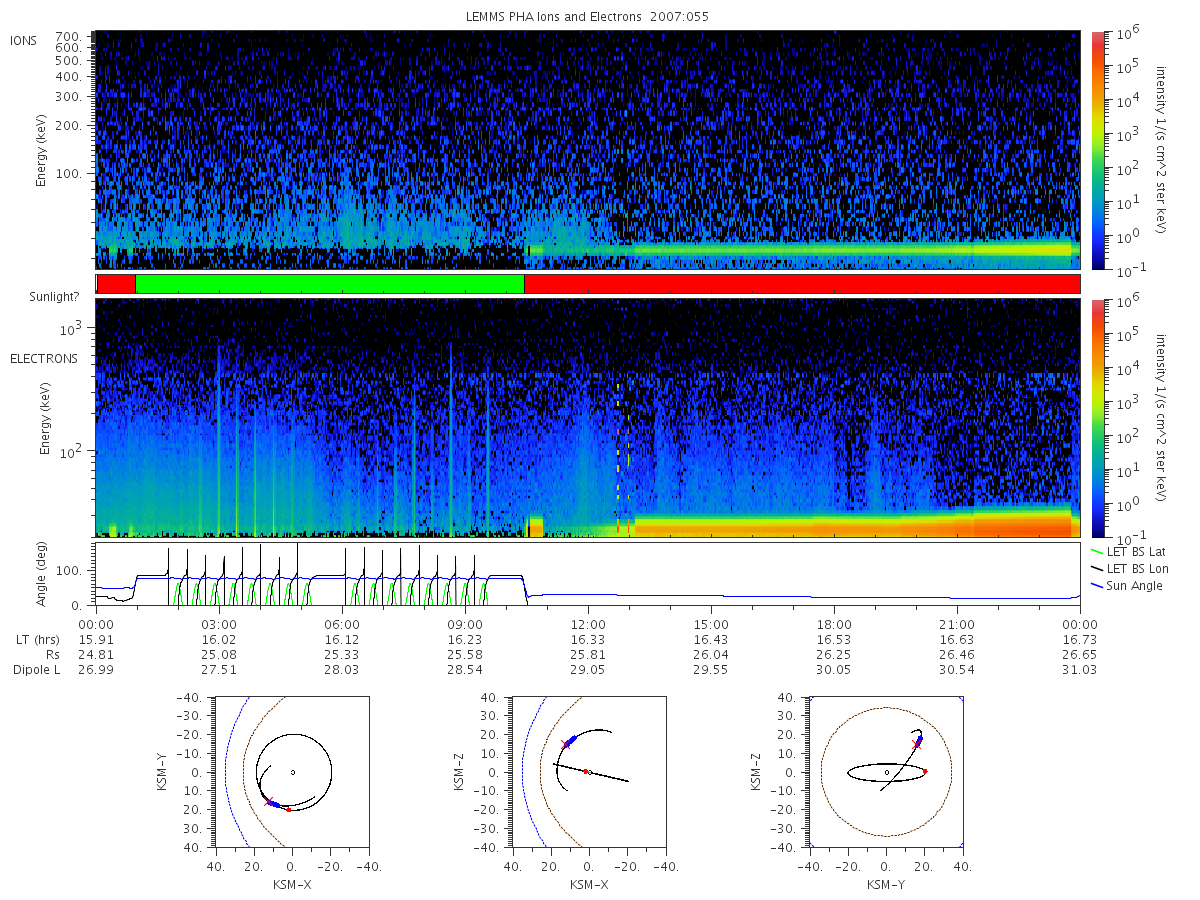
Task: Click the short red Sunlight segment at start
Action: [x=116, y=284]
